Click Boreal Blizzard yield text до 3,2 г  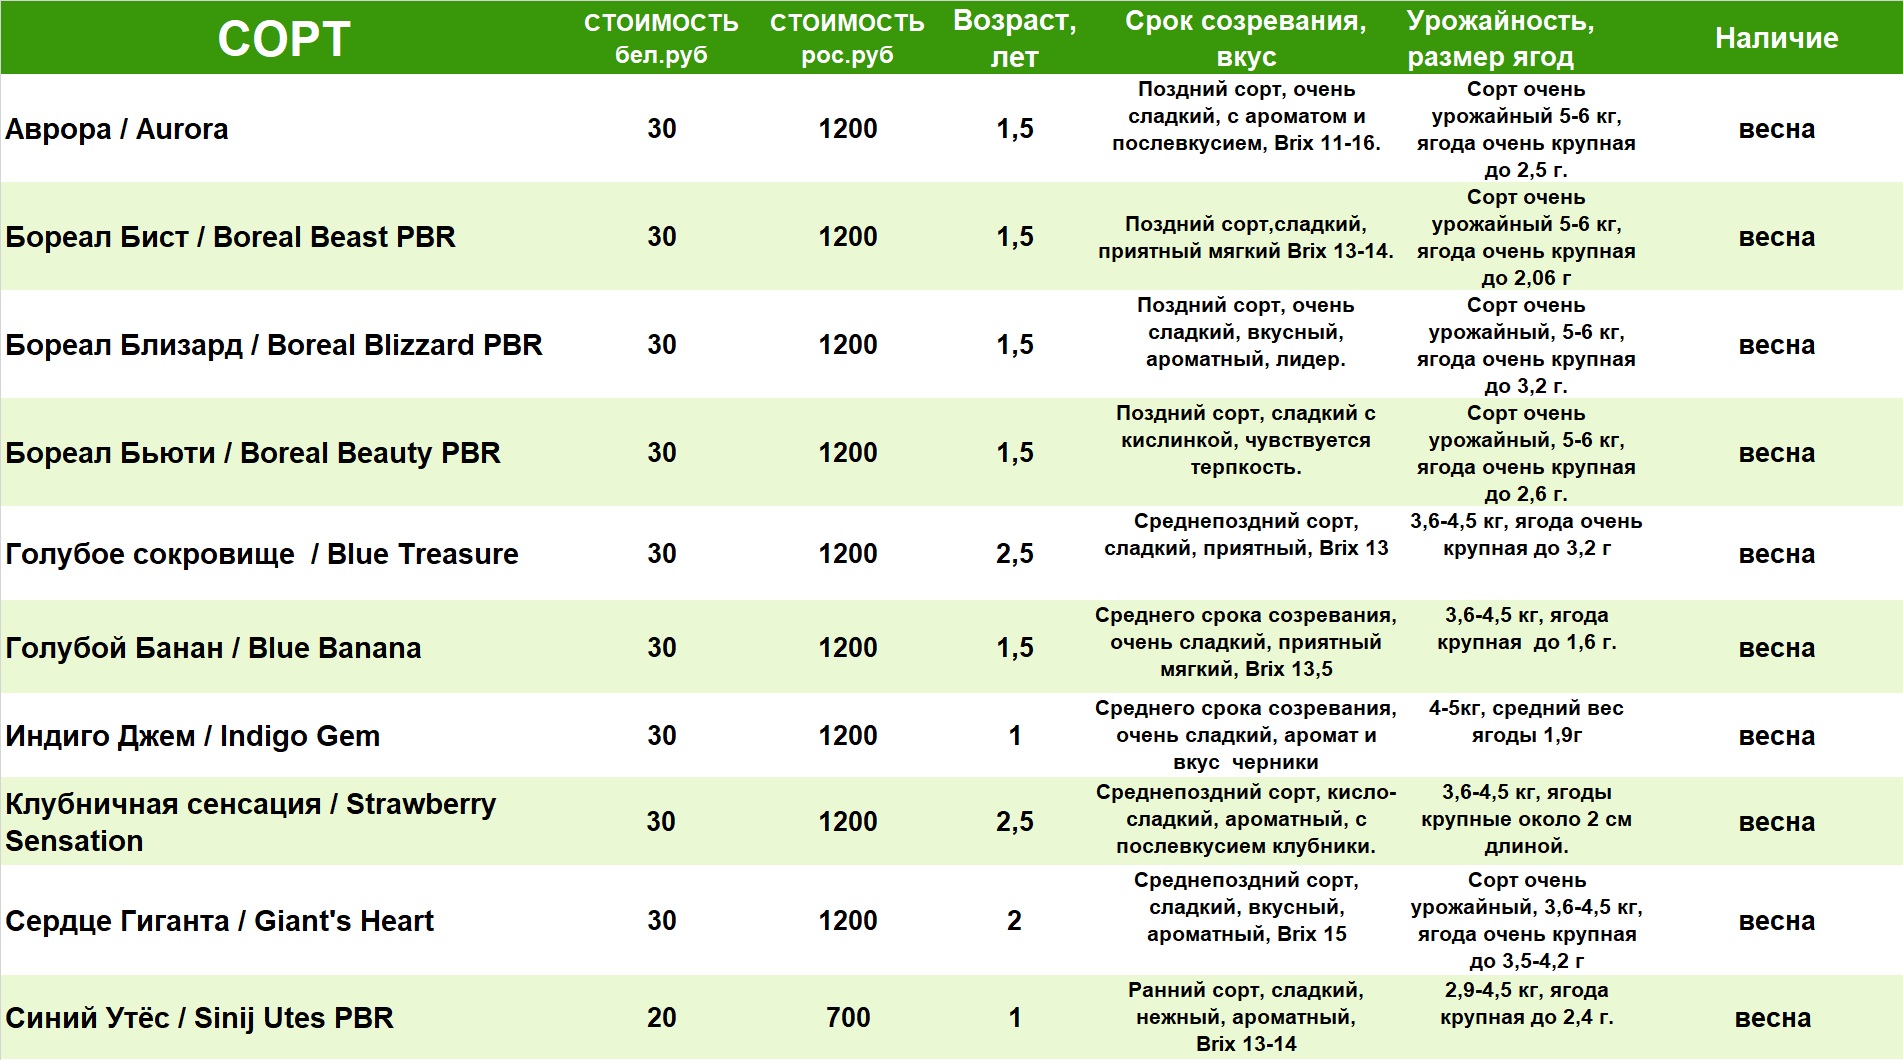1526,346
